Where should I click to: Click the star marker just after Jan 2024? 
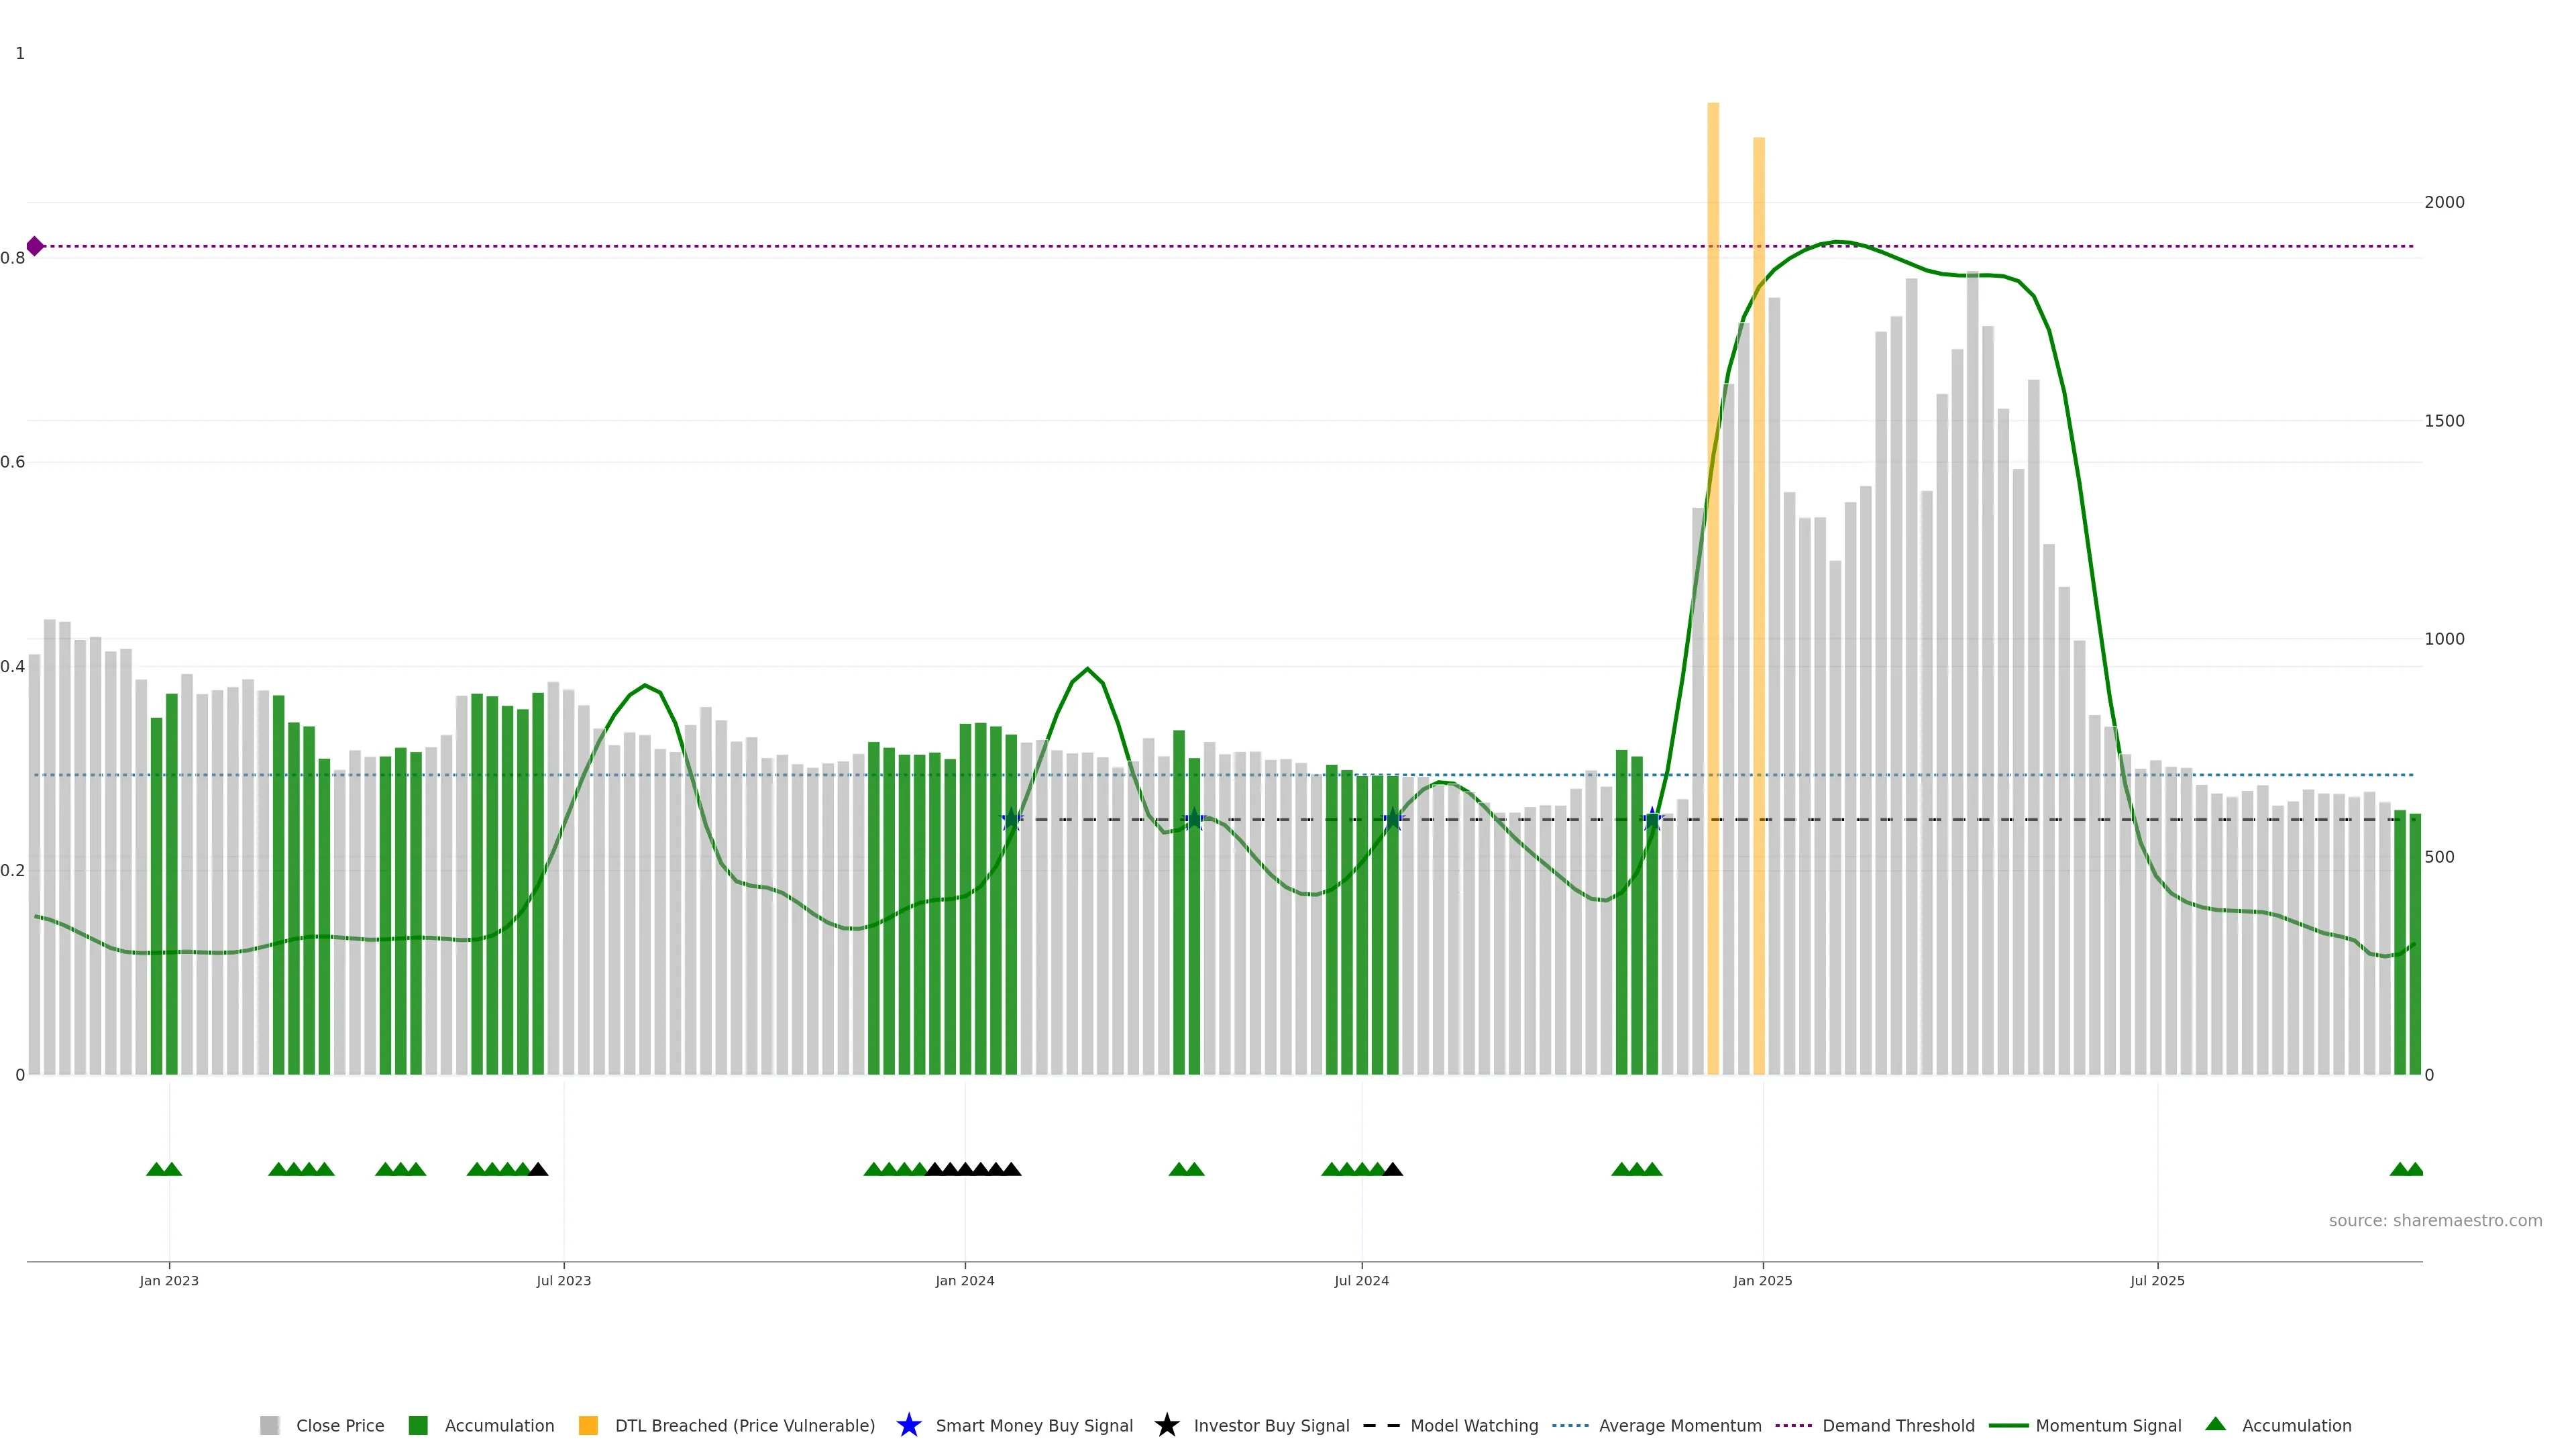pos(1011,819)
